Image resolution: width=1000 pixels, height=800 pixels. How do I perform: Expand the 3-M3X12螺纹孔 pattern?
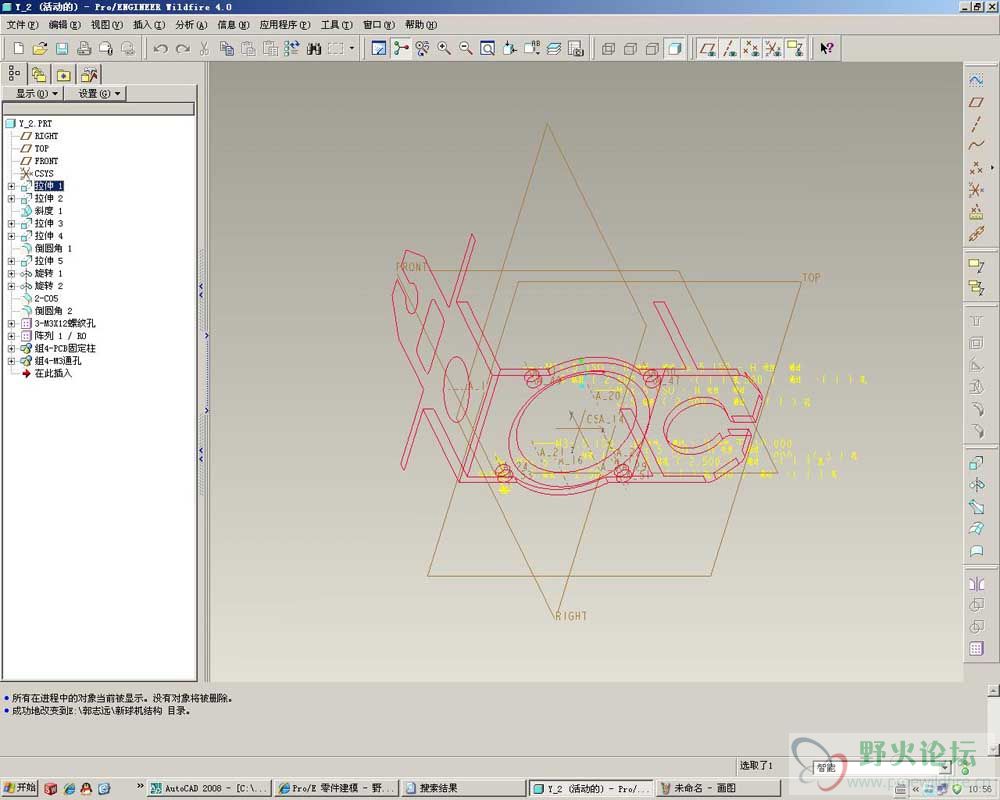tap(11, 323)
